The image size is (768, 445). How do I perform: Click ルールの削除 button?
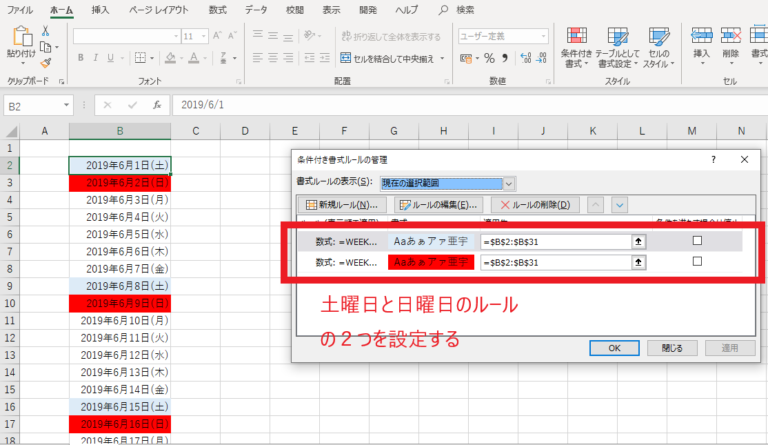[535, 205]
